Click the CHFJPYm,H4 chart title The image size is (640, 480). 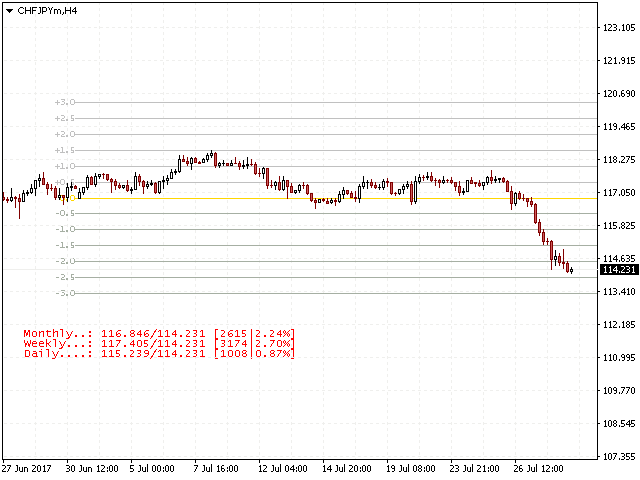point(47,11)
